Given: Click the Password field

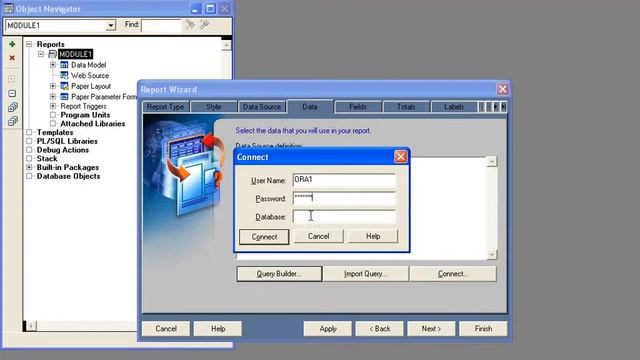Looking at the screenshot, I should click(x=344, y=198).
